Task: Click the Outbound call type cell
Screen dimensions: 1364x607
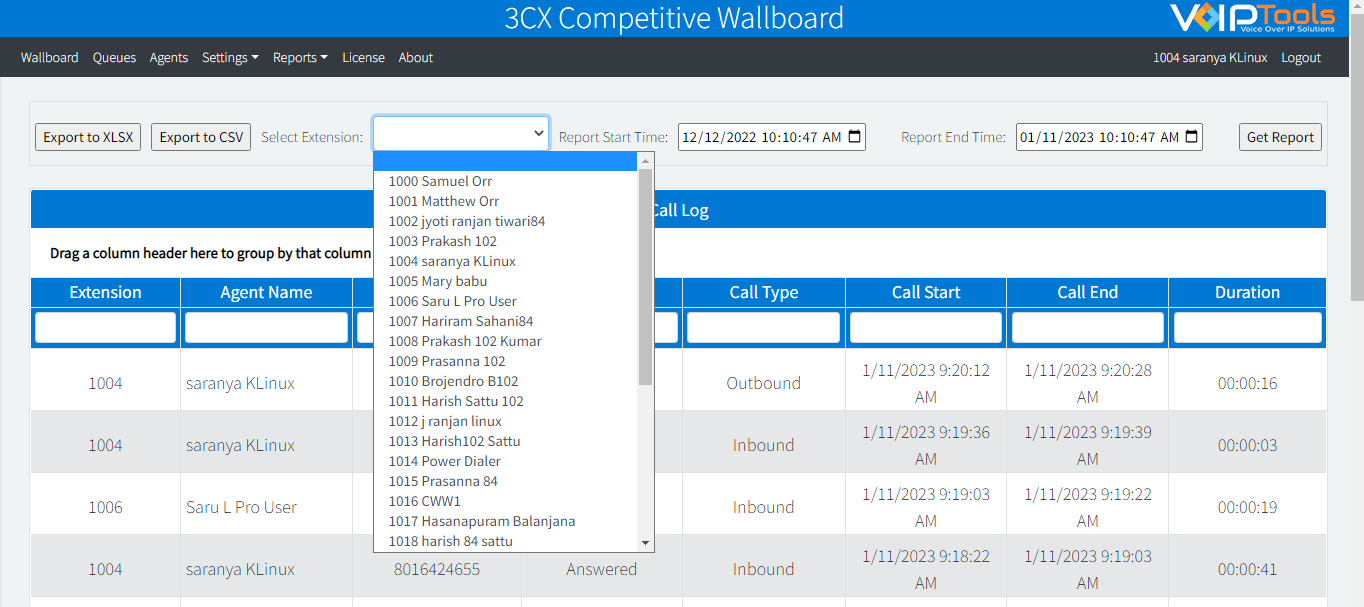Action: [x=764, y=383]
